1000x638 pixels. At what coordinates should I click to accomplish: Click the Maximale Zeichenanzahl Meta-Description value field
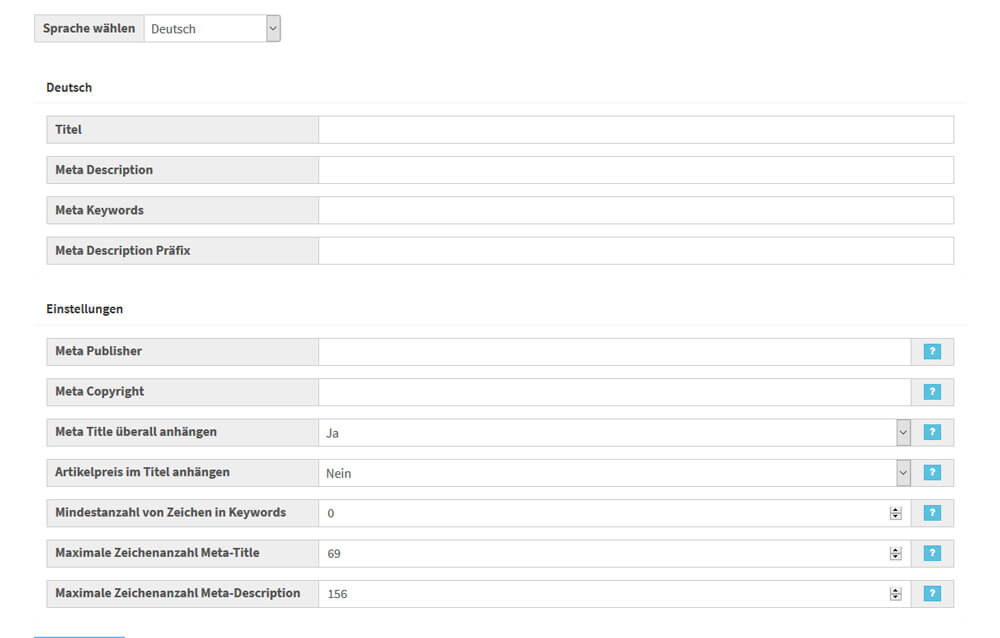(x=600, y=594)
